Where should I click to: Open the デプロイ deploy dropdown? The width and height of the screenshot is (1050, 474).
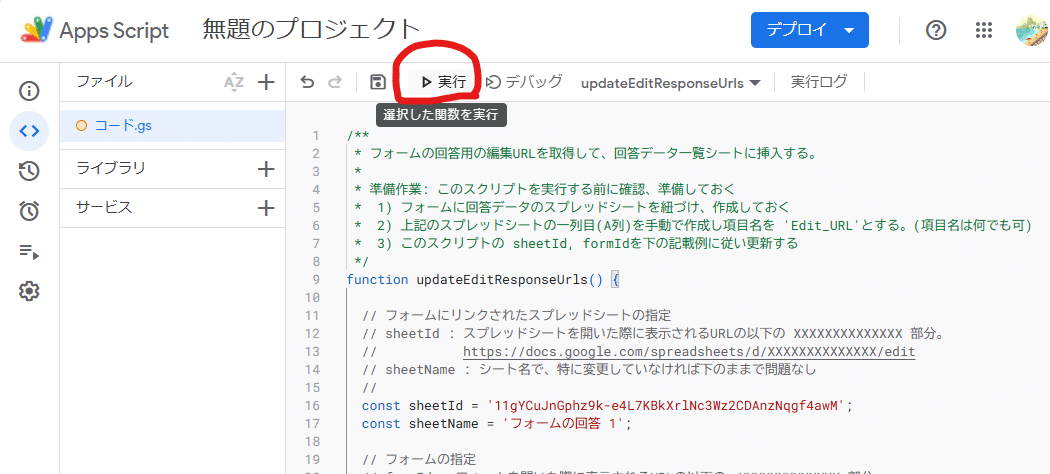coord(810,30)
